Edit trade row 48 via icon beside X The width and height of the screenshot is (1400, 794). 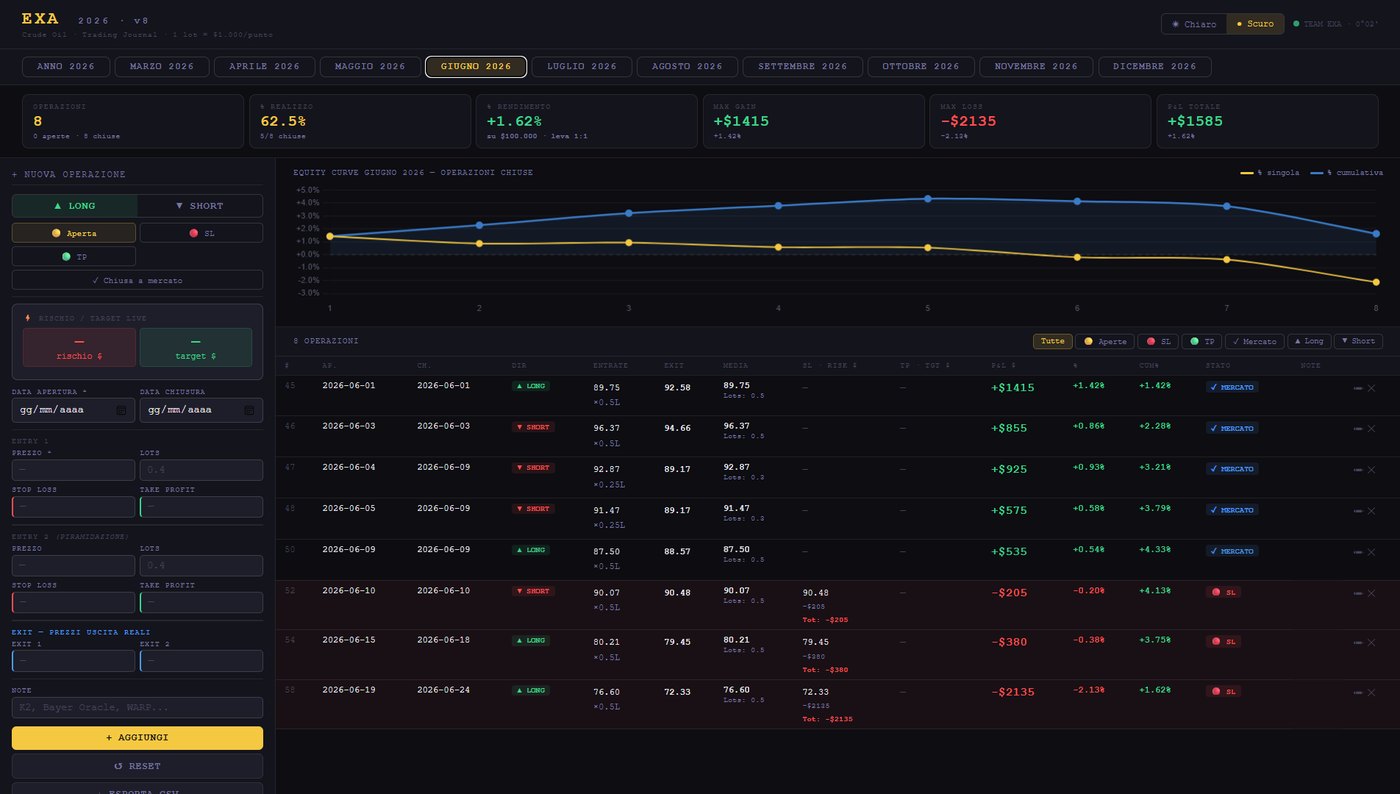pos(1357,510)
